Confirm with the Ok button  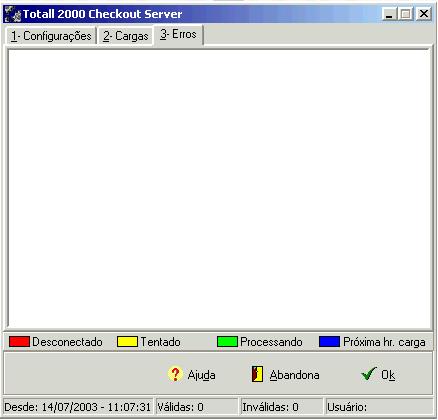(x=378, y=375)
